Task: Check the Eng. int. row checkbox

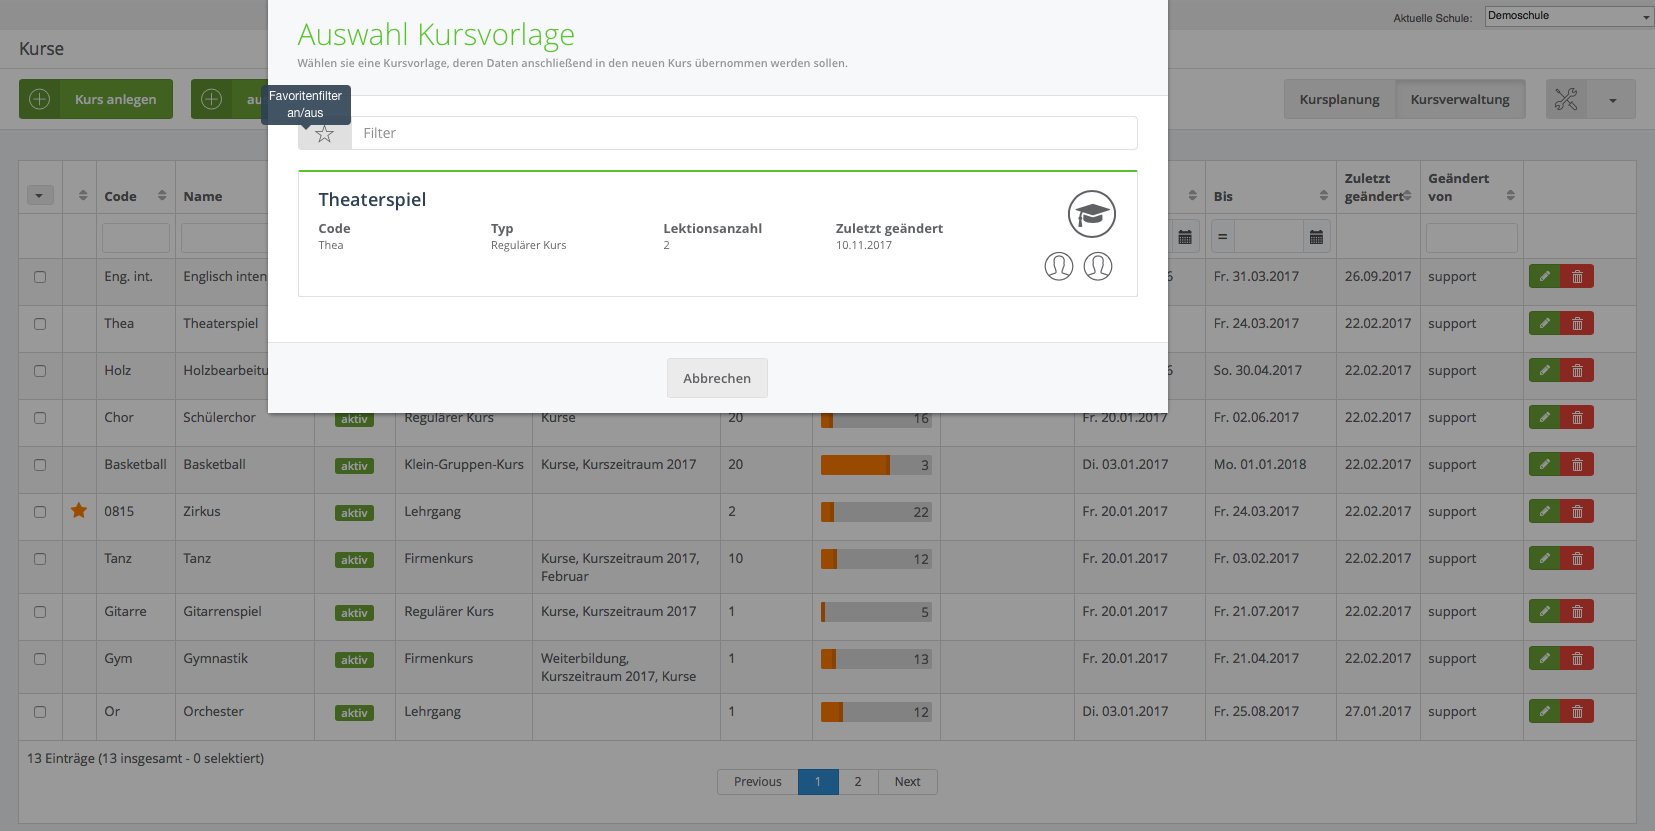Action: [40, 277]
